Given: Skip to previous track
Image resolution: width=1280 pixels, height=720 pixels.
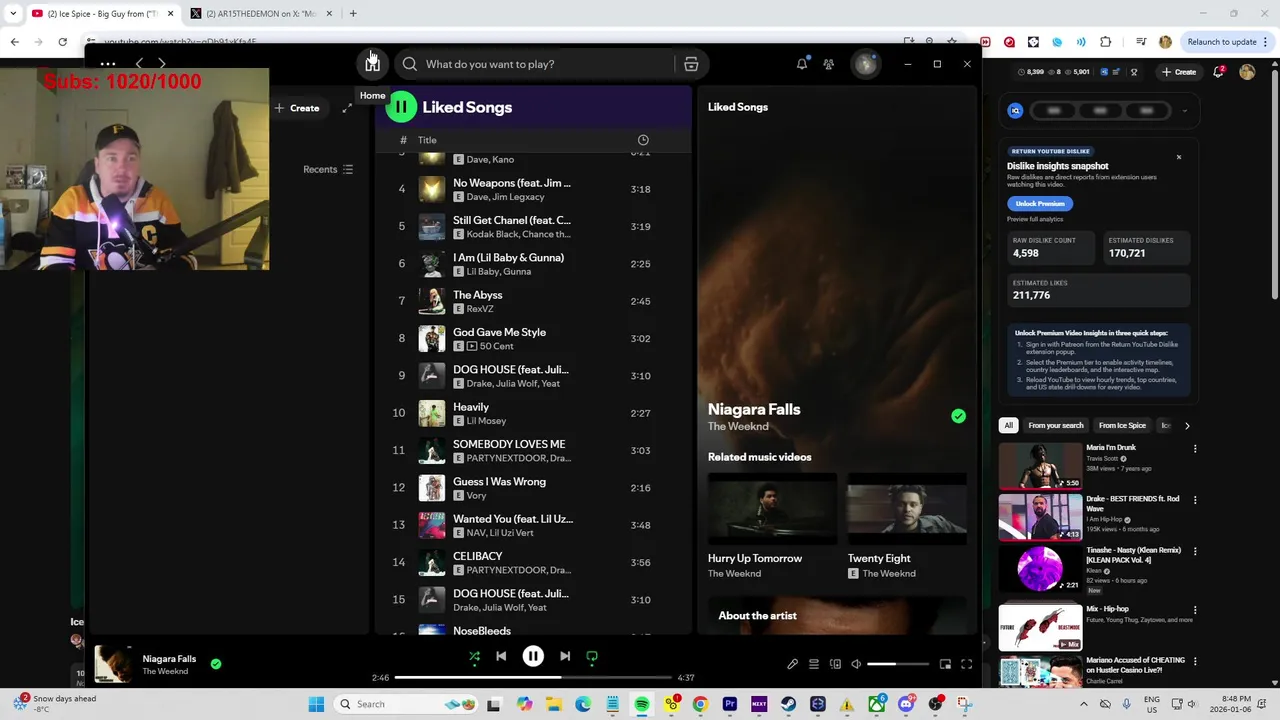Looking at the screenshot, I should pyautogui.click(x=501, y=657).
